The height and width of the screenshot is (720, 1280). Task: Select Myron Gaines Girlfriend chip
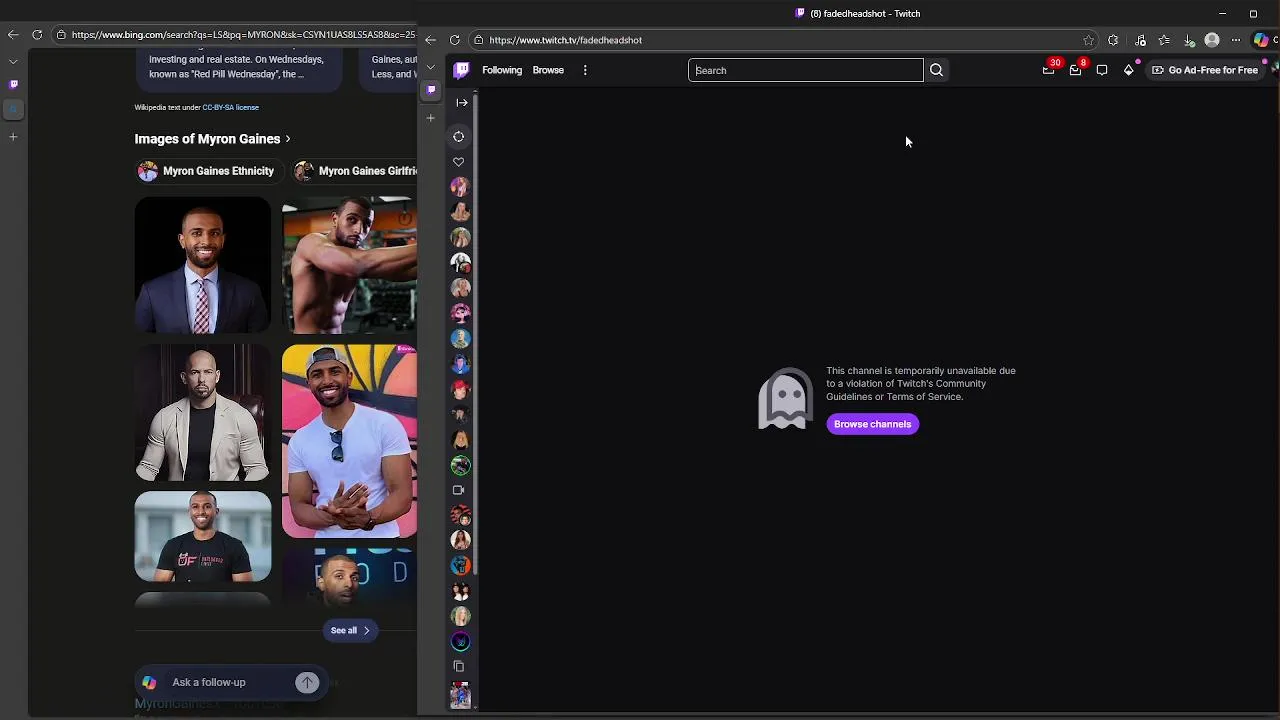(355, 171)
